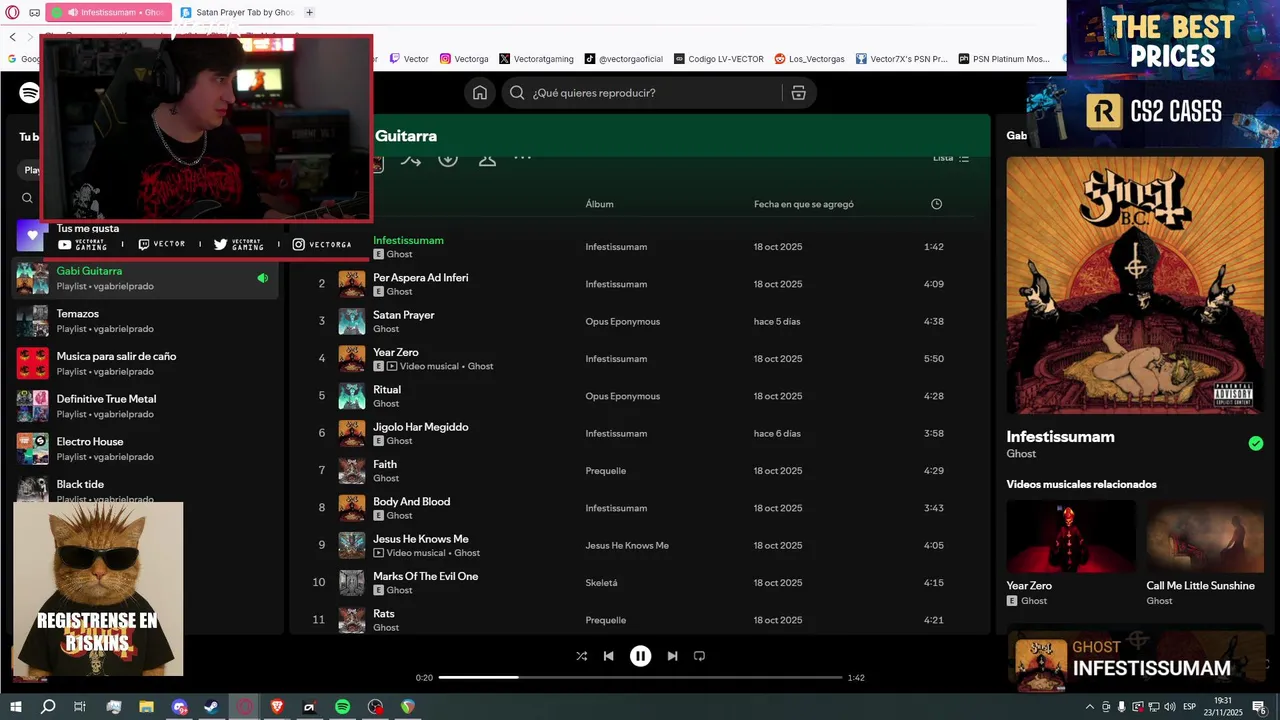Click the duration clock column header
1280x720 pixels.
coord(936,204)
